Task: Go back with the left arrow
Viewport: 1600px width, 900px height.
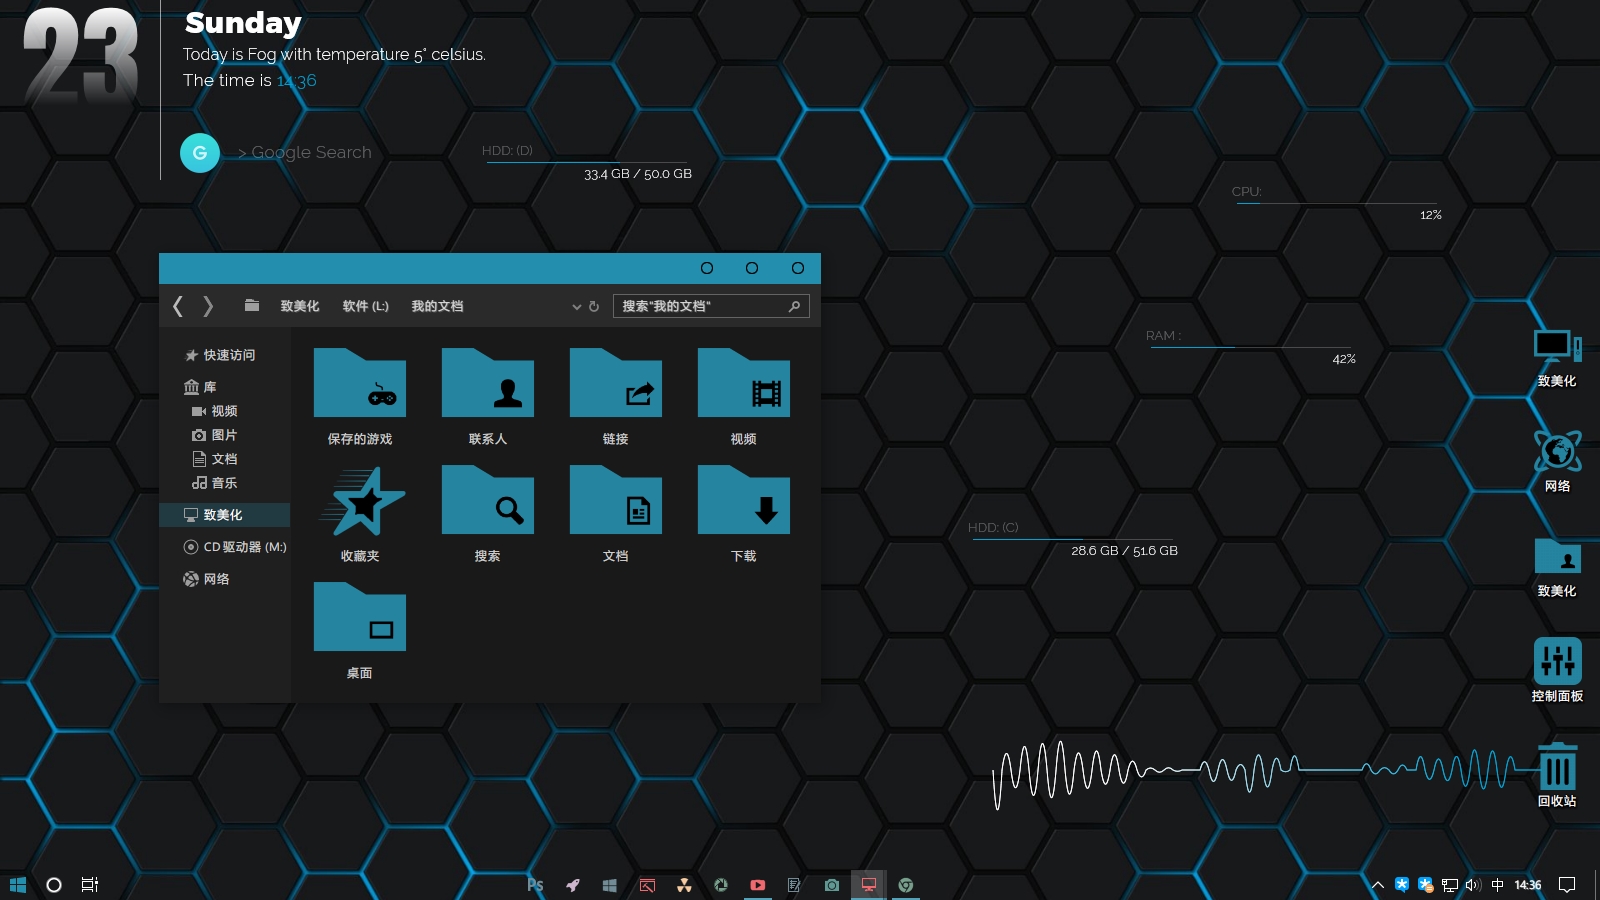Action: (x=178, y=306)
